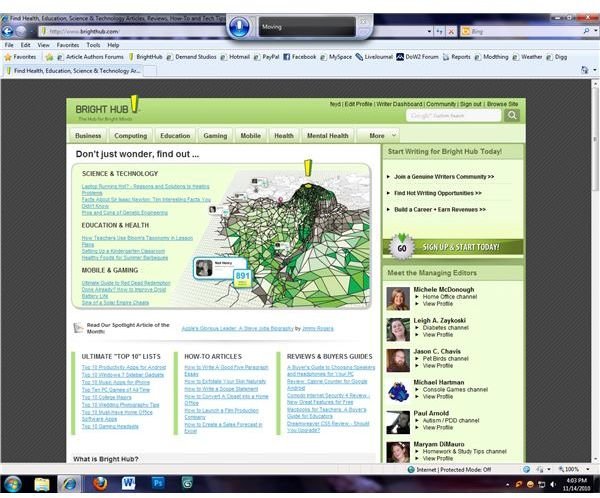The width and height of the screenshot is (600, 498).
Task: Click the Stop loading red X icon
Action: (x=452, y=31)
